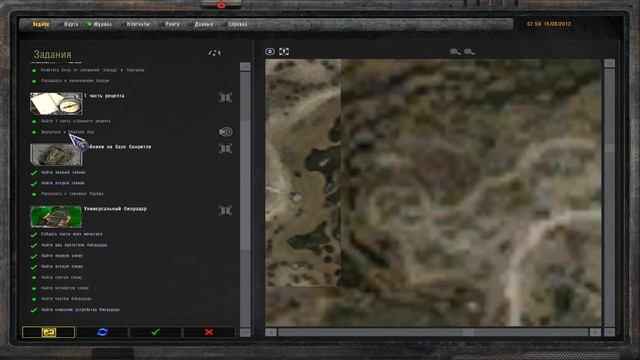Toggle map markers visibility eye icon
This screenshot has height=360, width=640.
pyautogui.click(x=270, y=51)
